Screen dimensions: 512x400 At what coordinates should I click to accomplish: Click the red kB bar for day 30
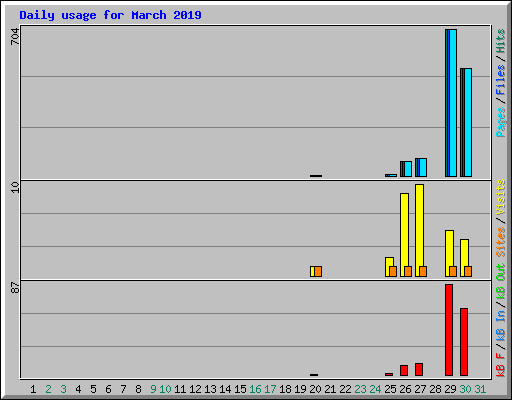tap(464, 342)
